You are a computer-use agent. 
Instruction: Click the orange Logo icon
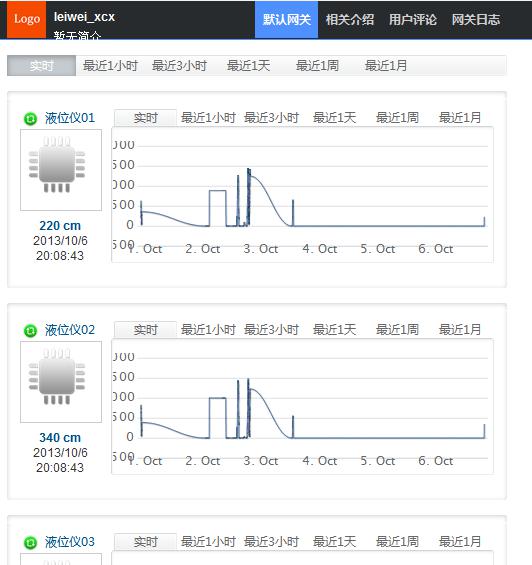[x=26, y=19]
